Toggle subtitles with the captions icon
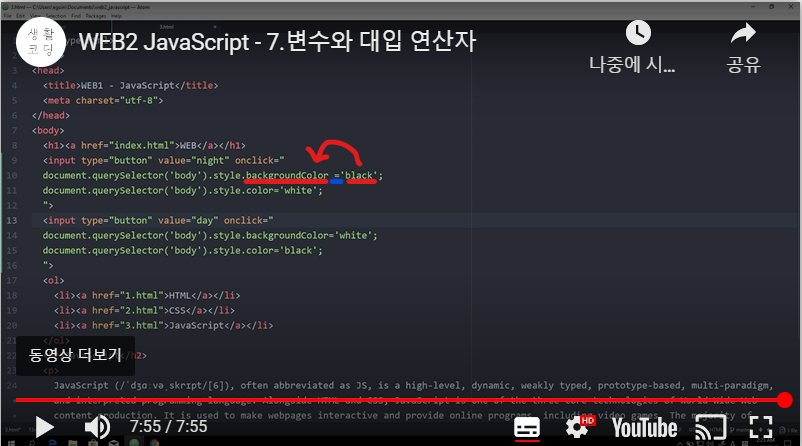The image size is (802, 446). 527,428
